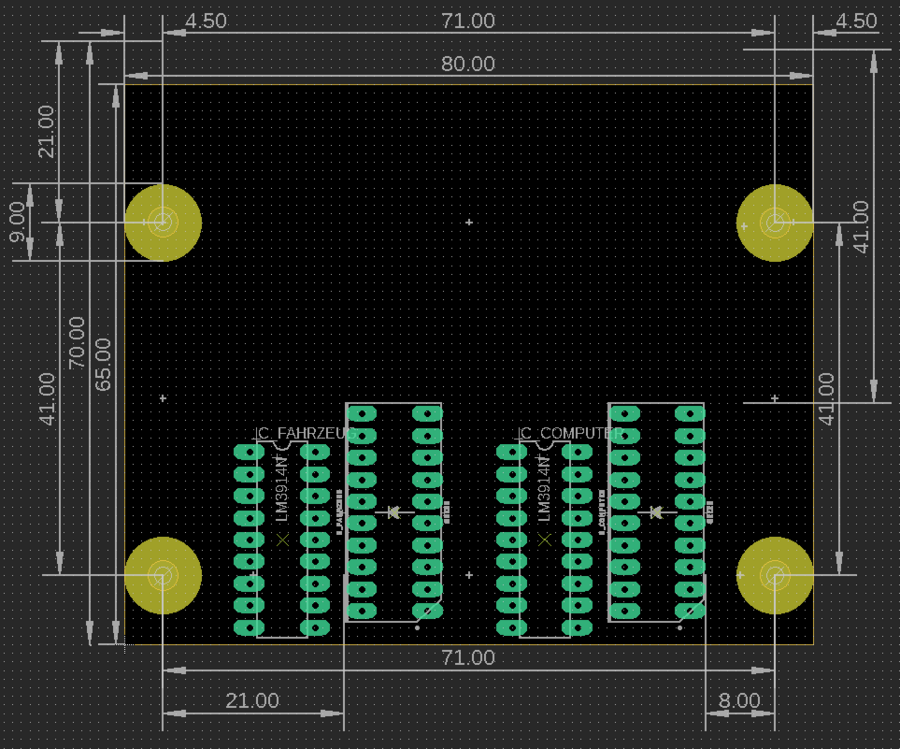Click the crosshair marker at the top center of the board
This screenshot has height=749, width=900.
469,222
